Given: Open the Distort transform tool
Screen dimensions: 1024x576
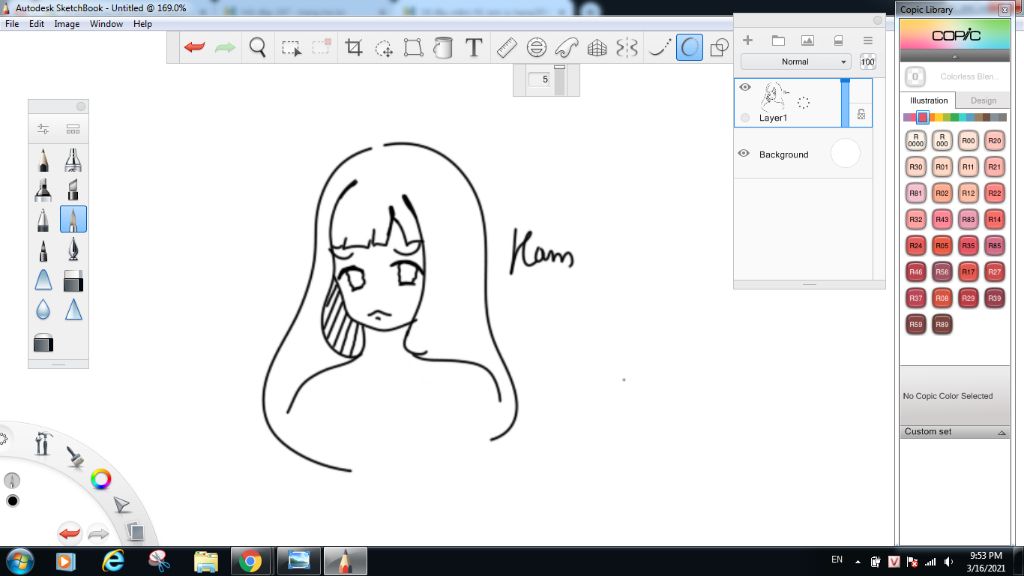Looking at the screenshot, I should tap(413, 48).
